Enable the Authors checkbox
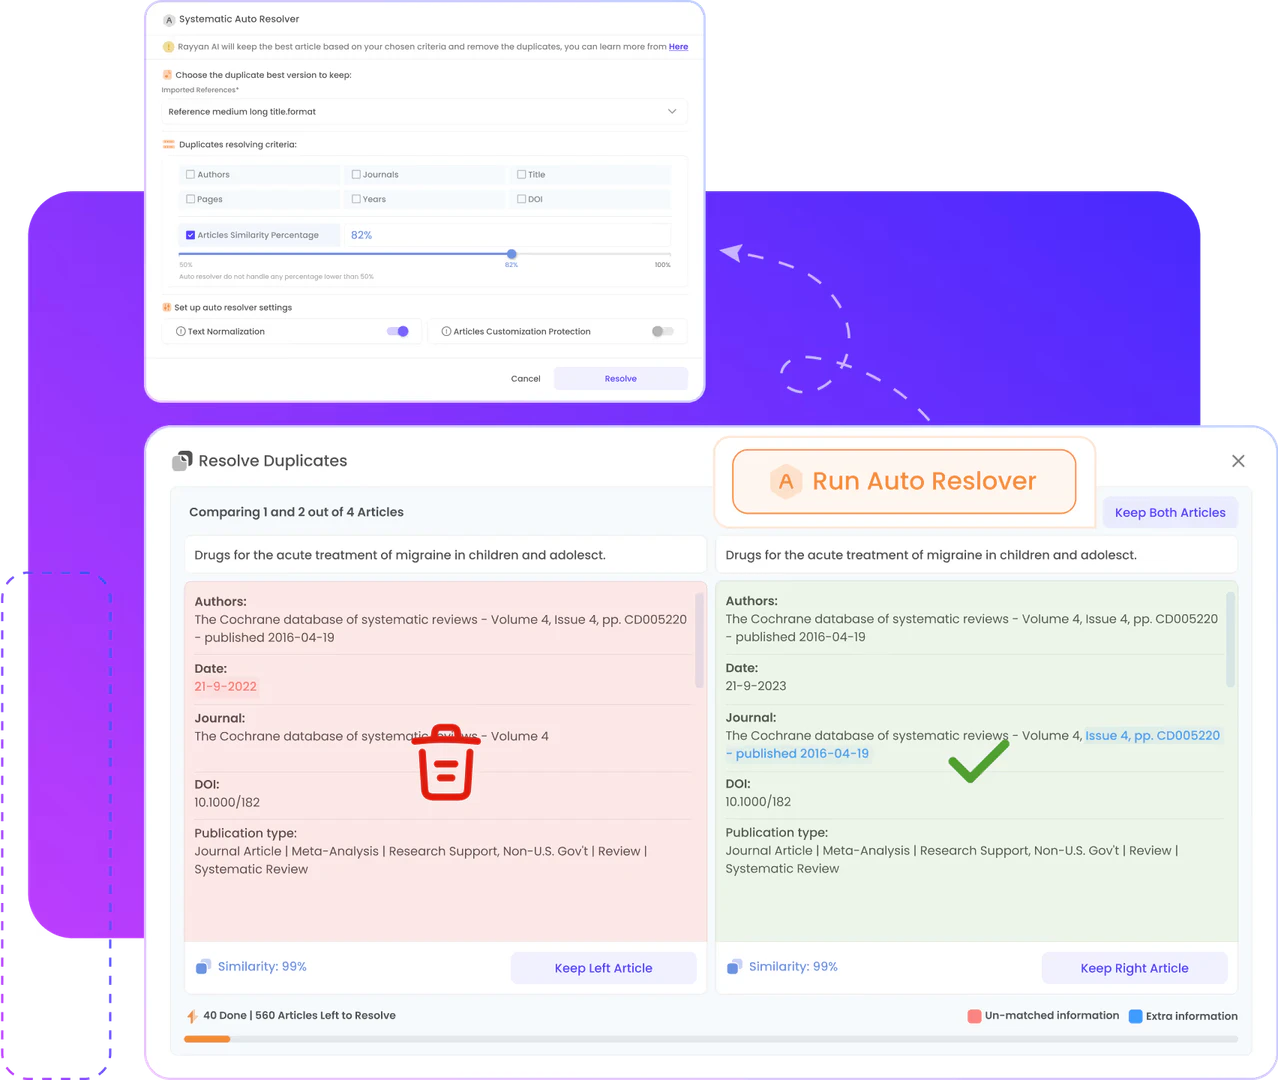This screenshot has width=1278, height=1080. [191, 175]
